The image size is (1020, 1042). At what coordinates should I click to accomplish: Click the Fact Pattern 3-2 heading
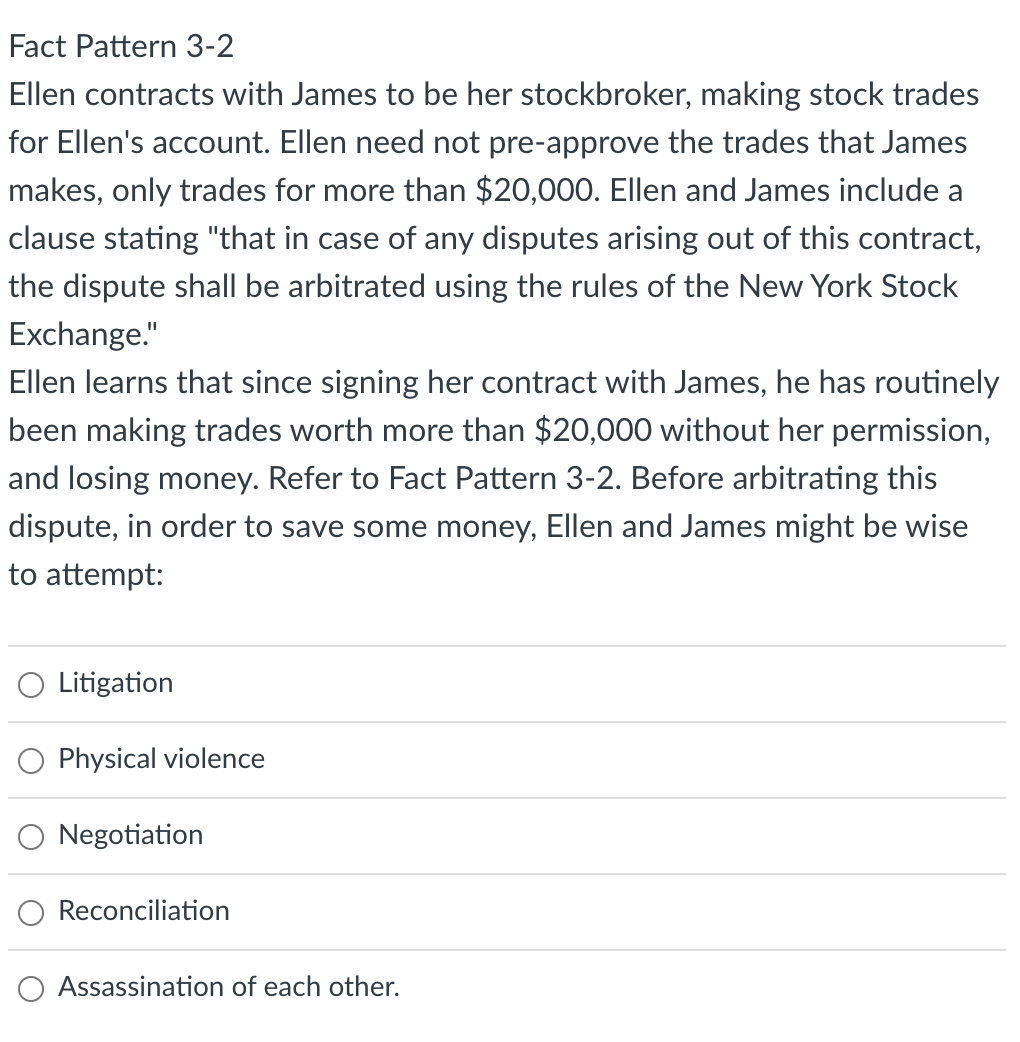pos(120,46)
